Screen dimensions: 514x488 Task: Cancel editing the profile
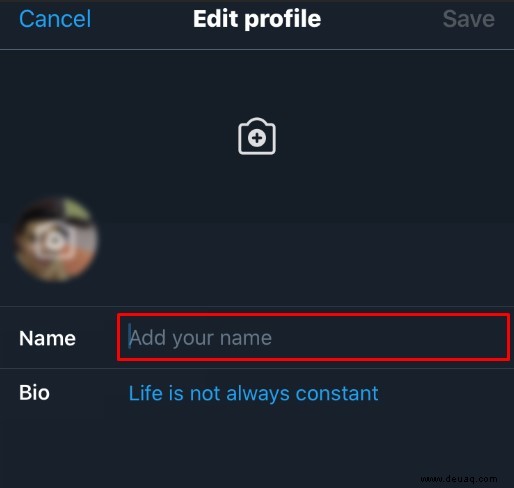click(x=55, y=19)
